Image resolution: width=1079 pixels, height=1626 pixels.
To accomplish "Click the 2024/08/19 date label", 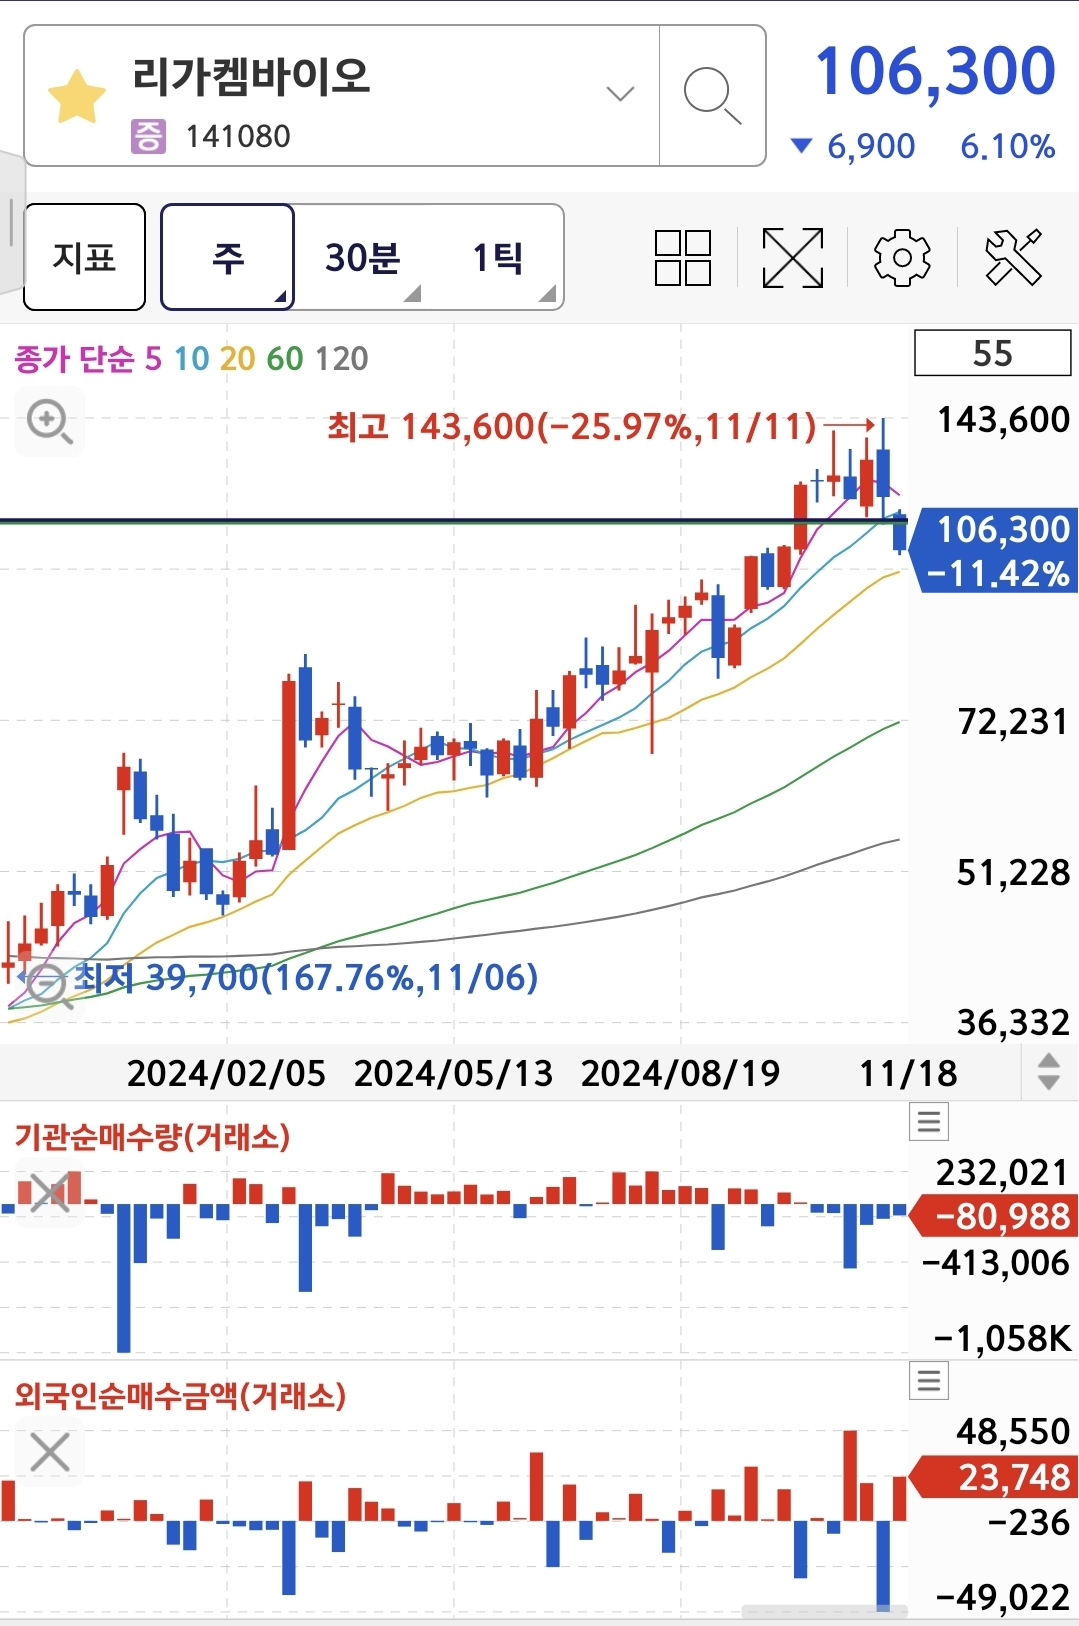I will [680, 1073].
